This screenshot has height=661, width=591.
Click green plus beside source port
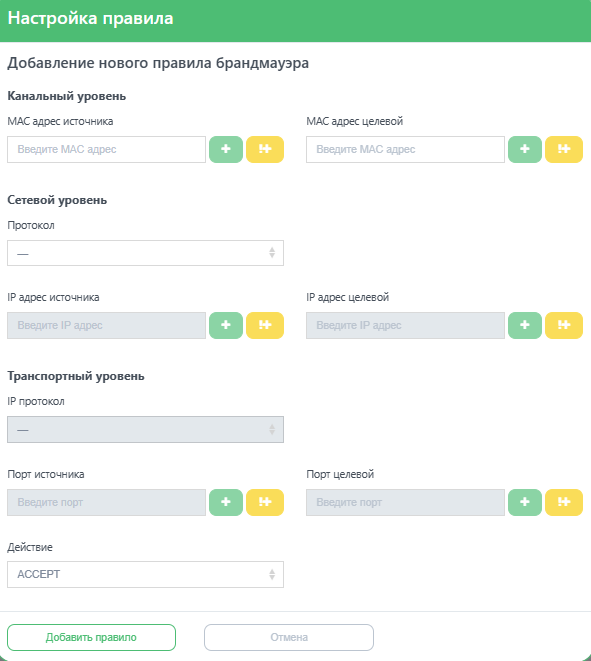(x=226, y=502)
